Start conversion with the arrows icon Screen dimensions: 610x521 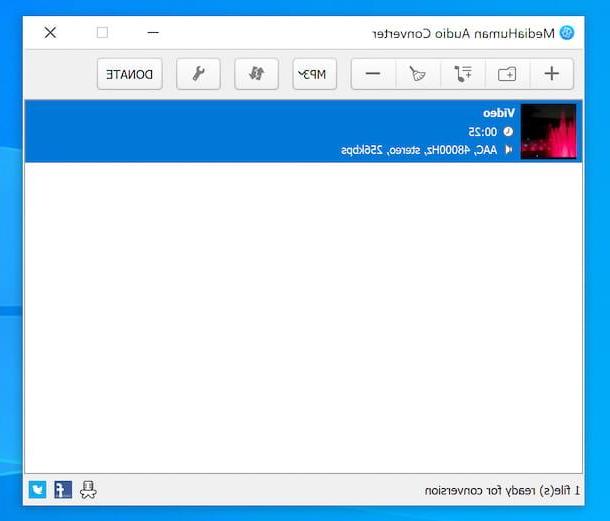point(256,74)
